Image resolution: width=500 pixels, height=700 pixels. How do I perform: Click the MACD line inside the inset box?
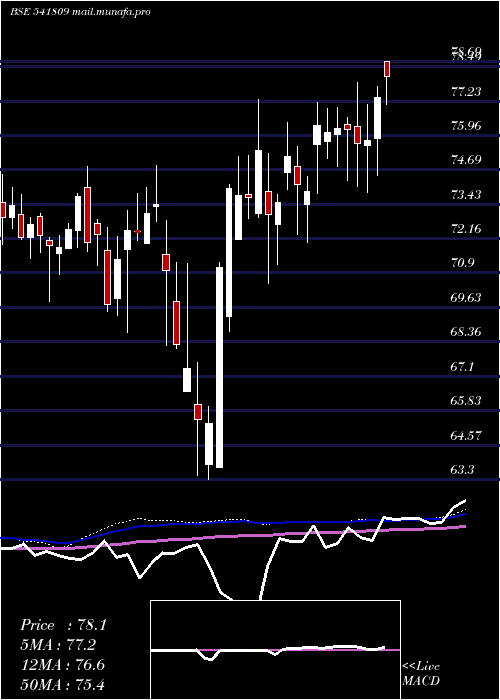coord(268,650)
